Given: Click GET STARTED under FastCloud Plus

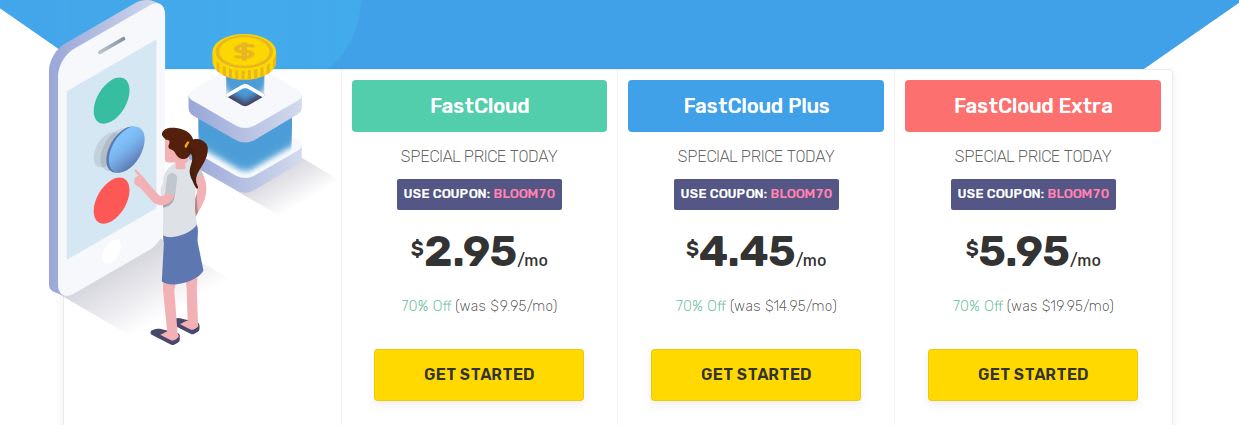Looking at the screenshot, I should point(756,375).
